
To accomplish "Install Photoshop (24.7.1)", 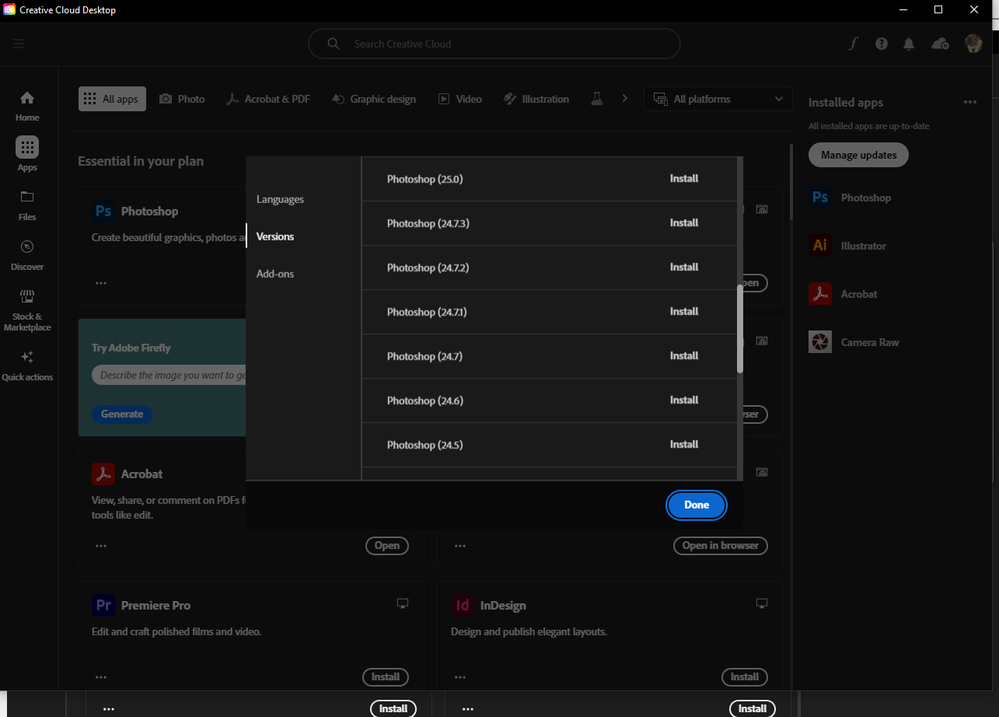I will click(x=684, y=311).
